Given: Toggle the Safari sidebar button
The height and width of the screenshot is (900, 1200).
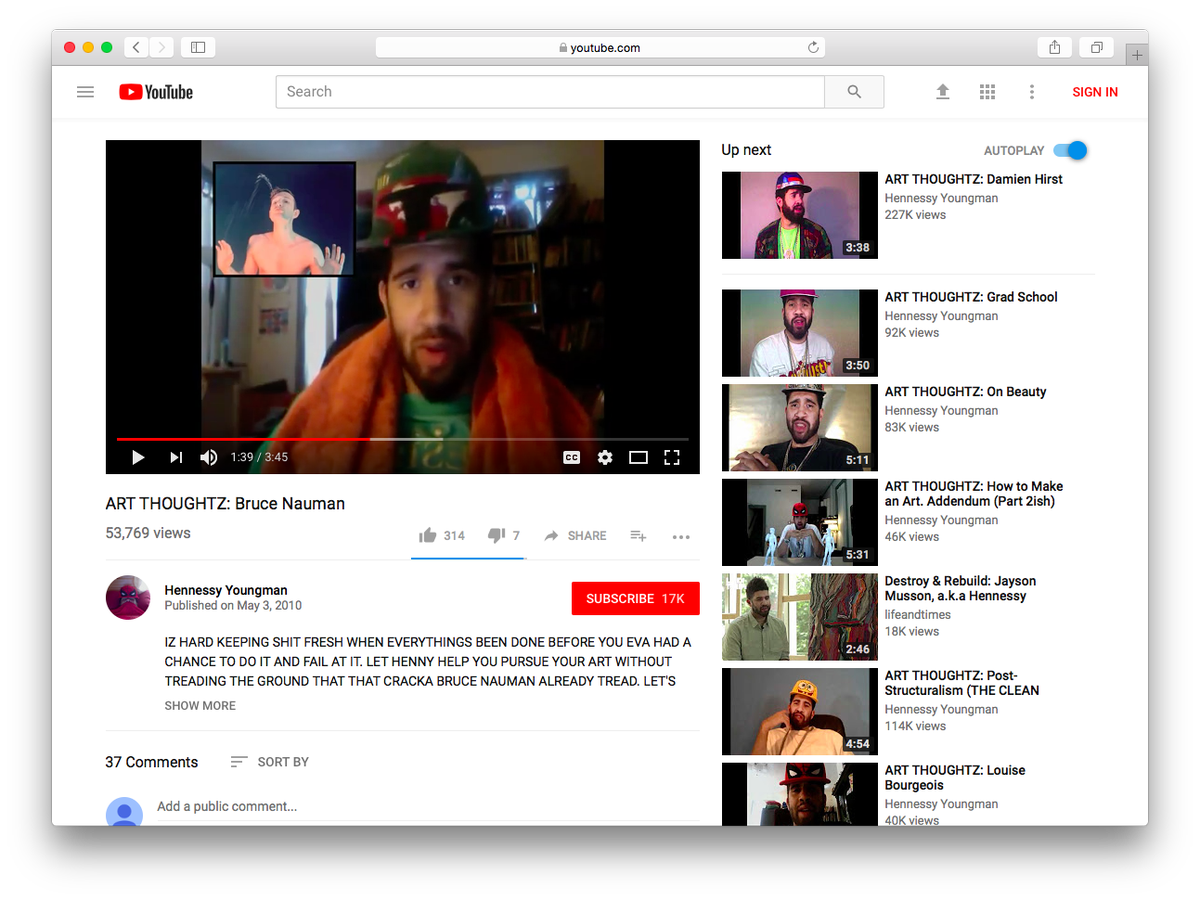Looking at the screenshot, I should [x=198, y=47].
